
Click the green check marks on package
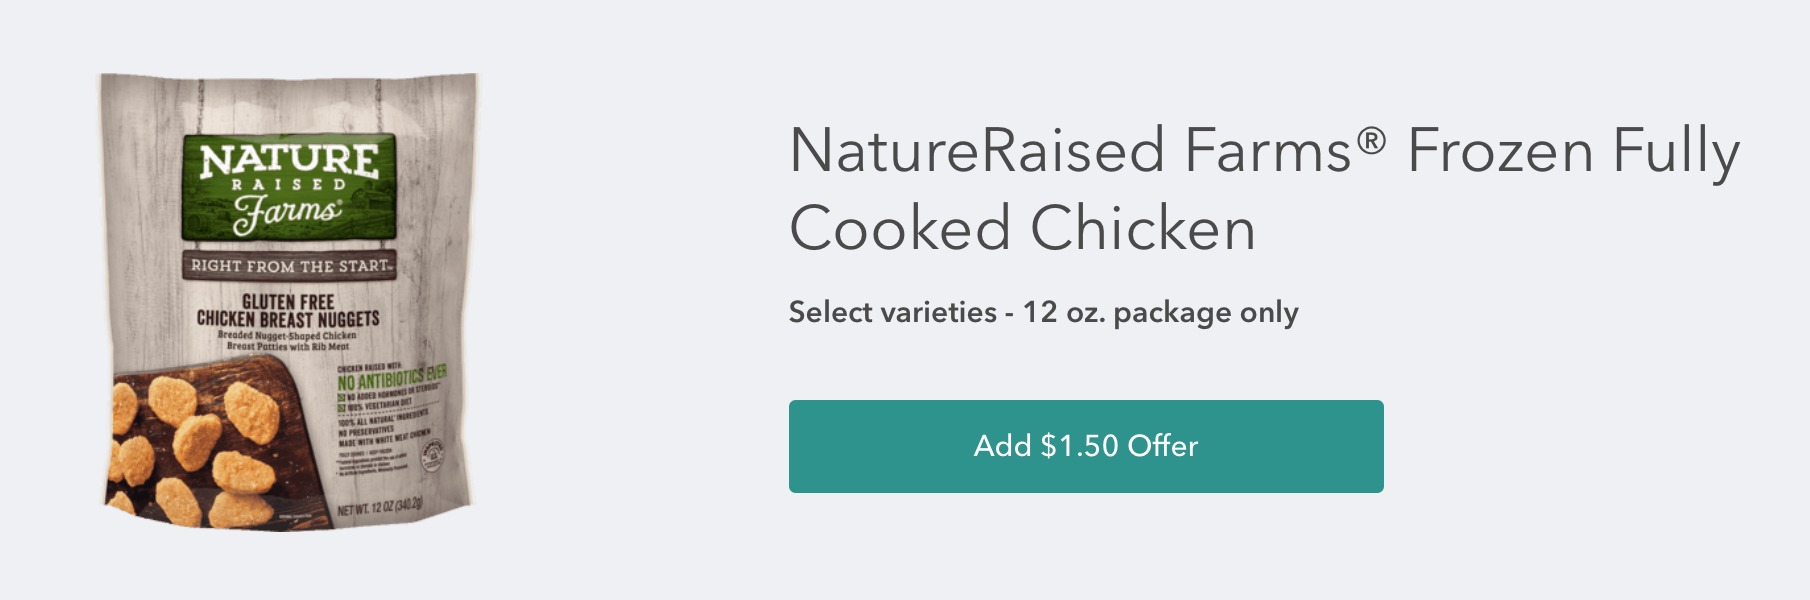341,402
